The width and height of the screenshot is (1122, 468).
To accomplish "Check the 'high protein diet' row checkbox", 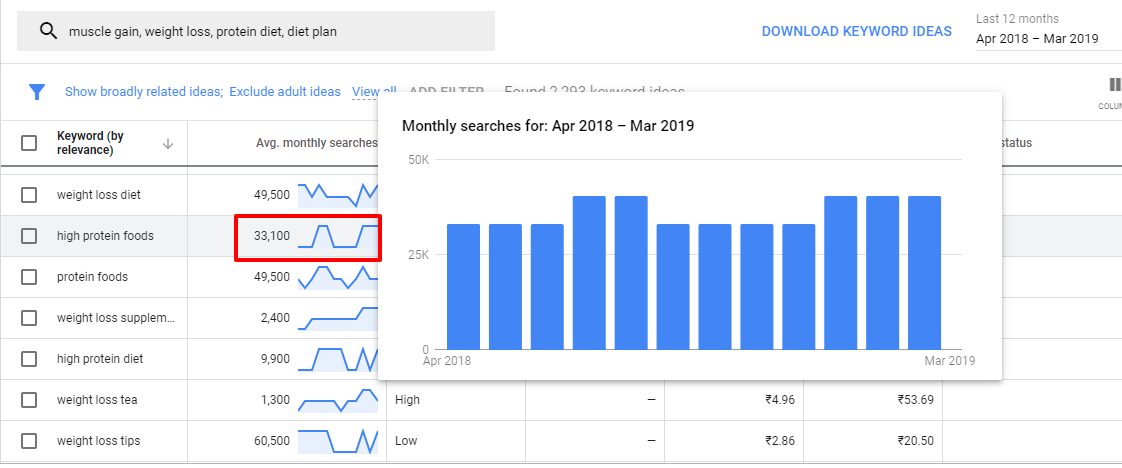I will click(29, 359).
